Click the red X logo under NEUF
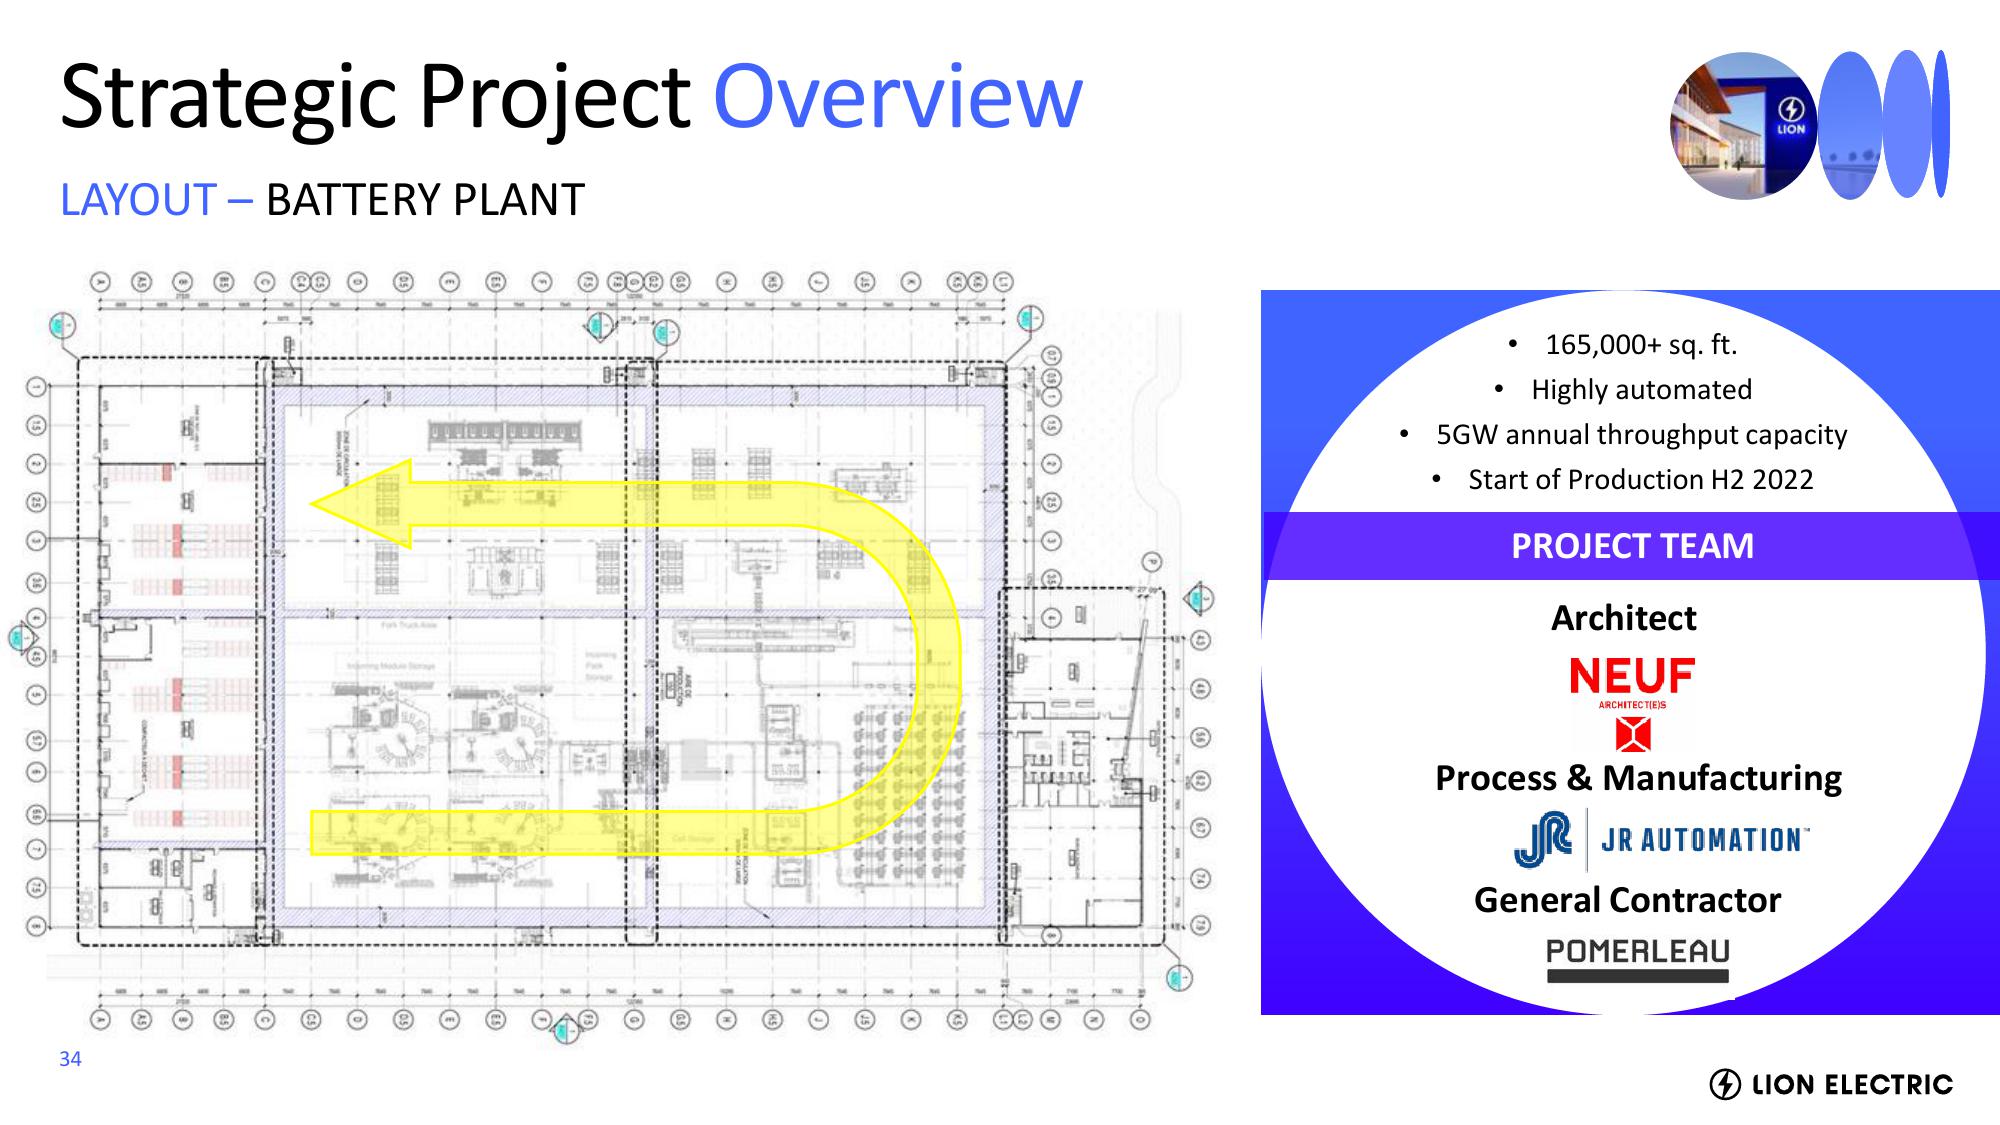This screenshot has height=1125, width=2000. pos(1633,735)
